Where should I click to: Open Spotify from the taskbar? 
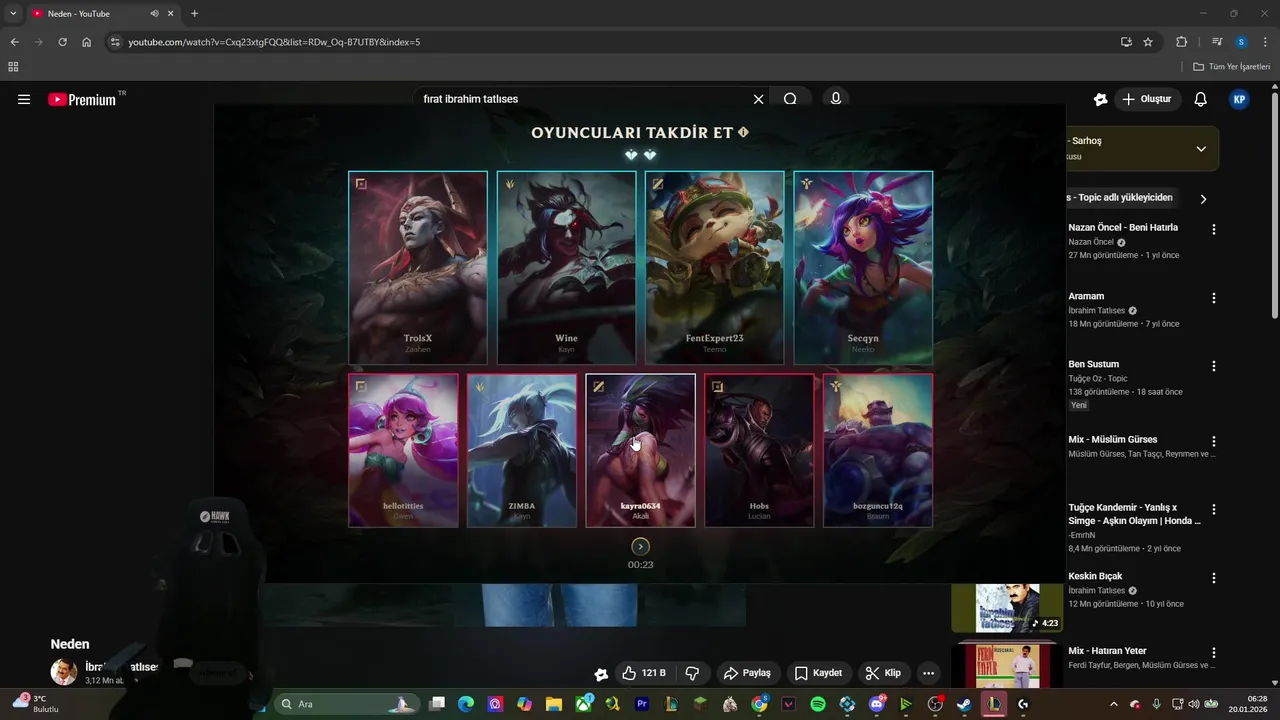click(x=818, y=704)
